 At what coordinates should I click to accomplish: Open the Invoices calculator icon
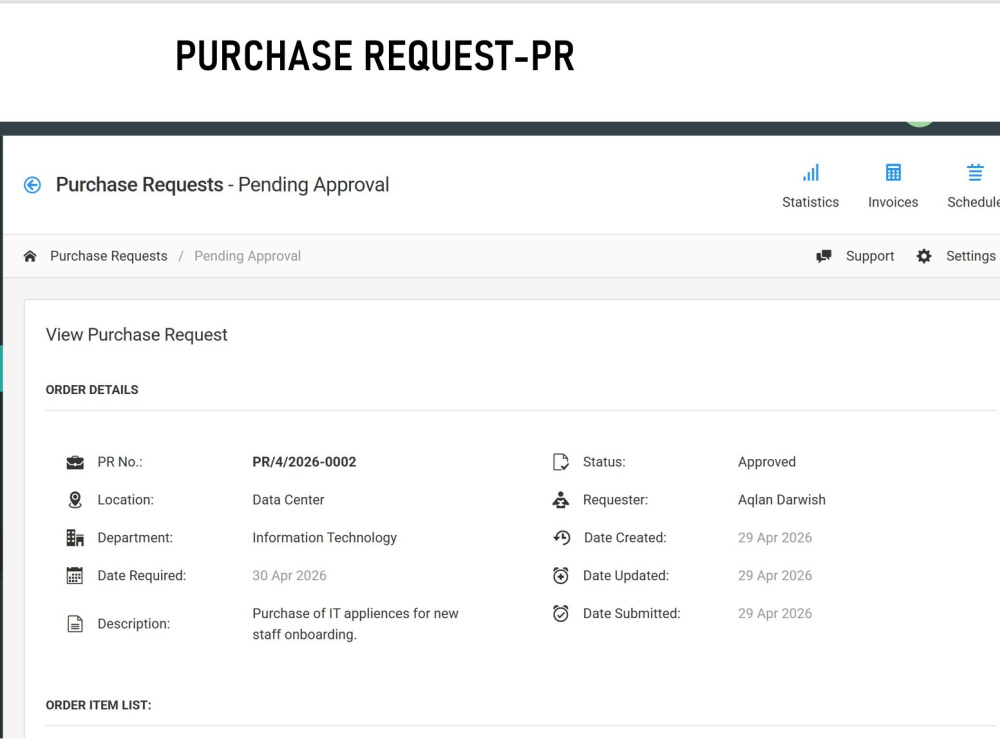point(893,173)
